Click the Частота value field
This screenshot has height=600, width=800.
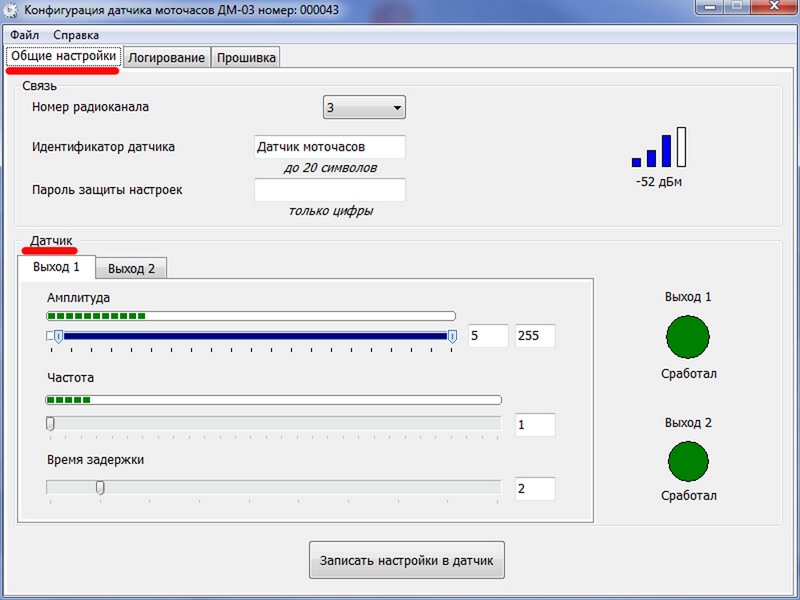535,425
